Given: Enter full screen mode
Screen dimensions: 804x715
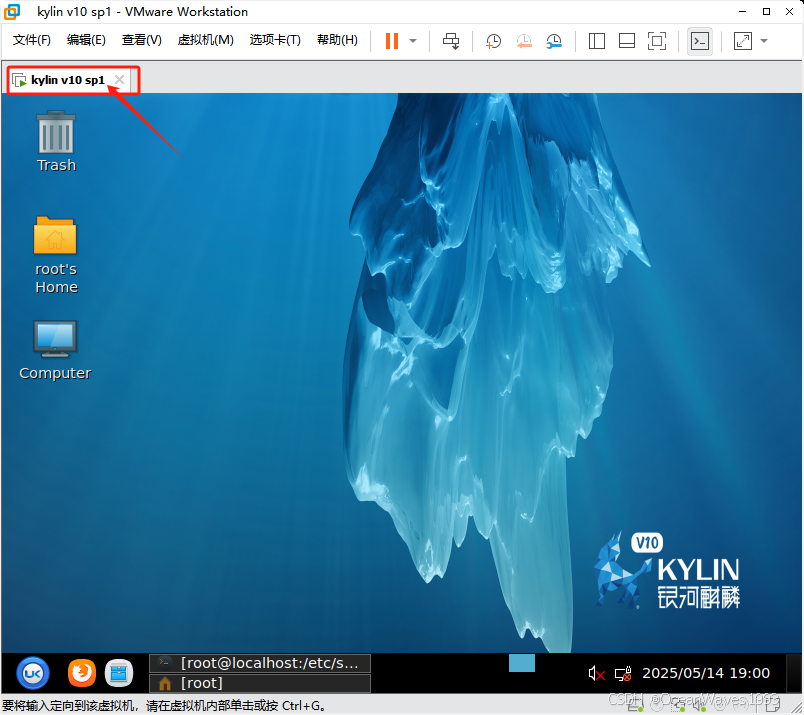Looking at the screenshot, I should (657, 41).
